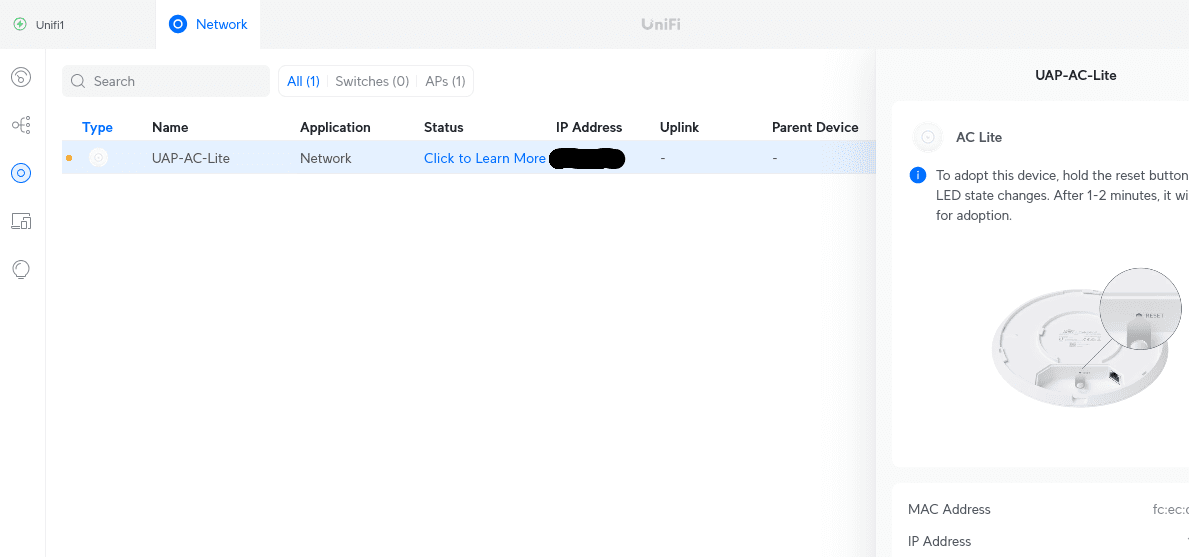Viewport: 1189px width, 557px height.
Task: Open the Client Devices sidebar icon
Action: (21, 221)
